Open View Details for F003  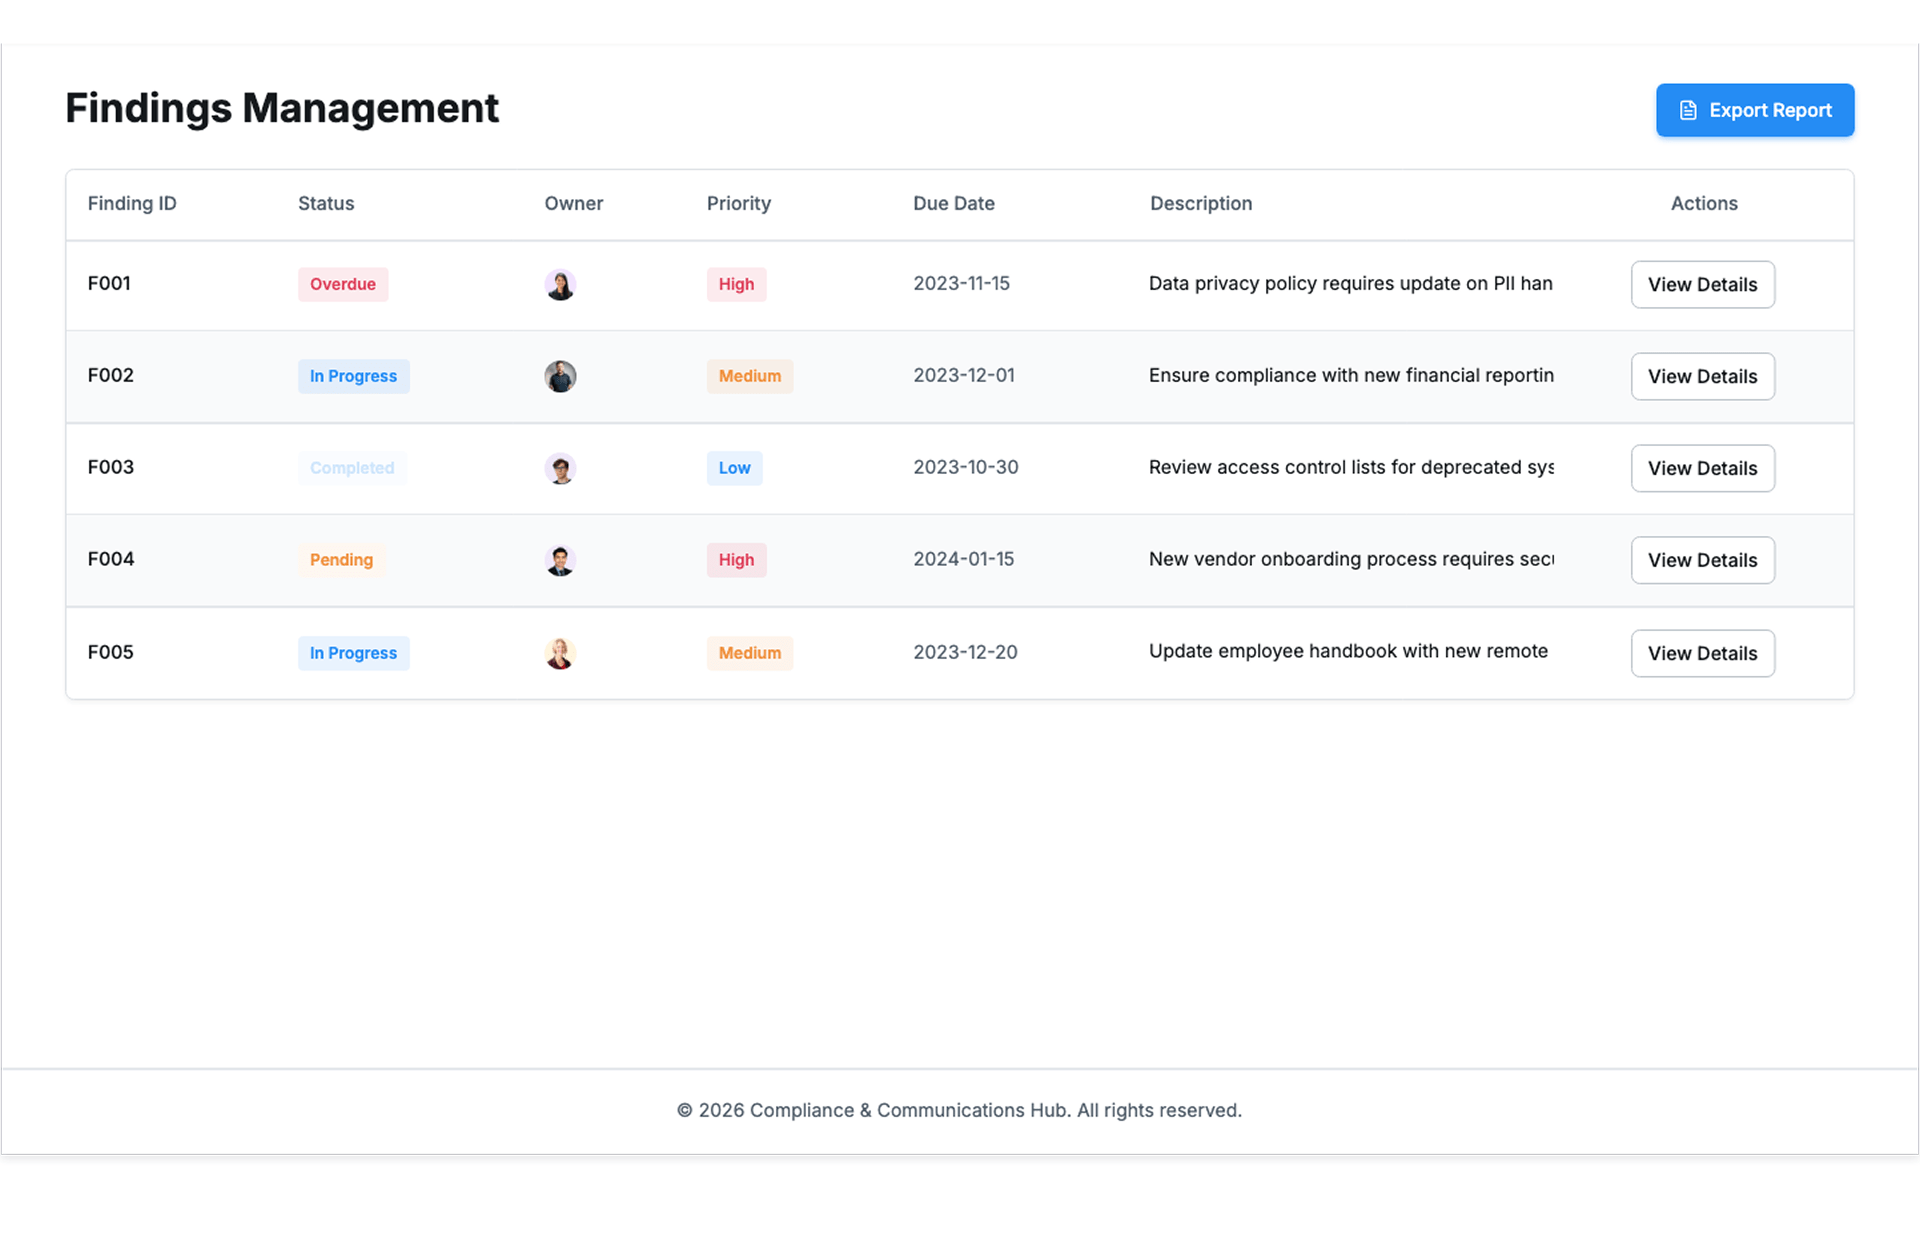pos(1702,469)
